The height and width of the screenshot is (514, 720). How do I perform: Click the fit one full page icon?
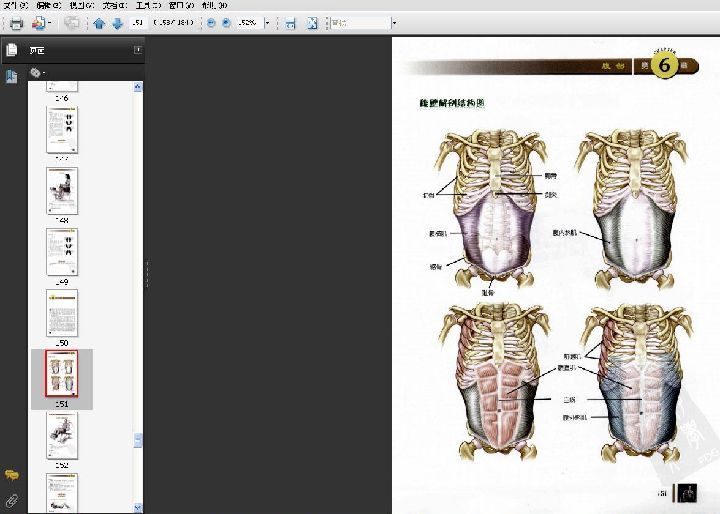[312, 23]
